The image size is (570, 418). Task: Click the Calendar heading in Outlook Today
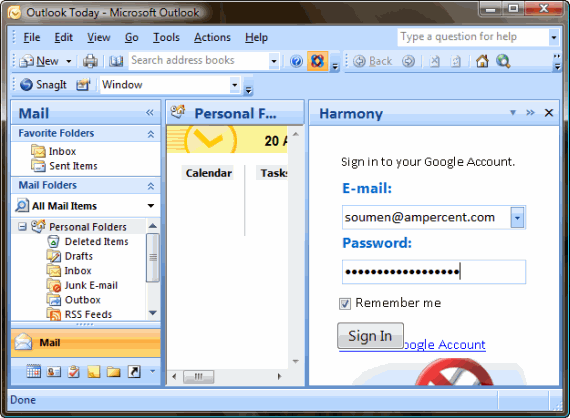coord(209,173)
